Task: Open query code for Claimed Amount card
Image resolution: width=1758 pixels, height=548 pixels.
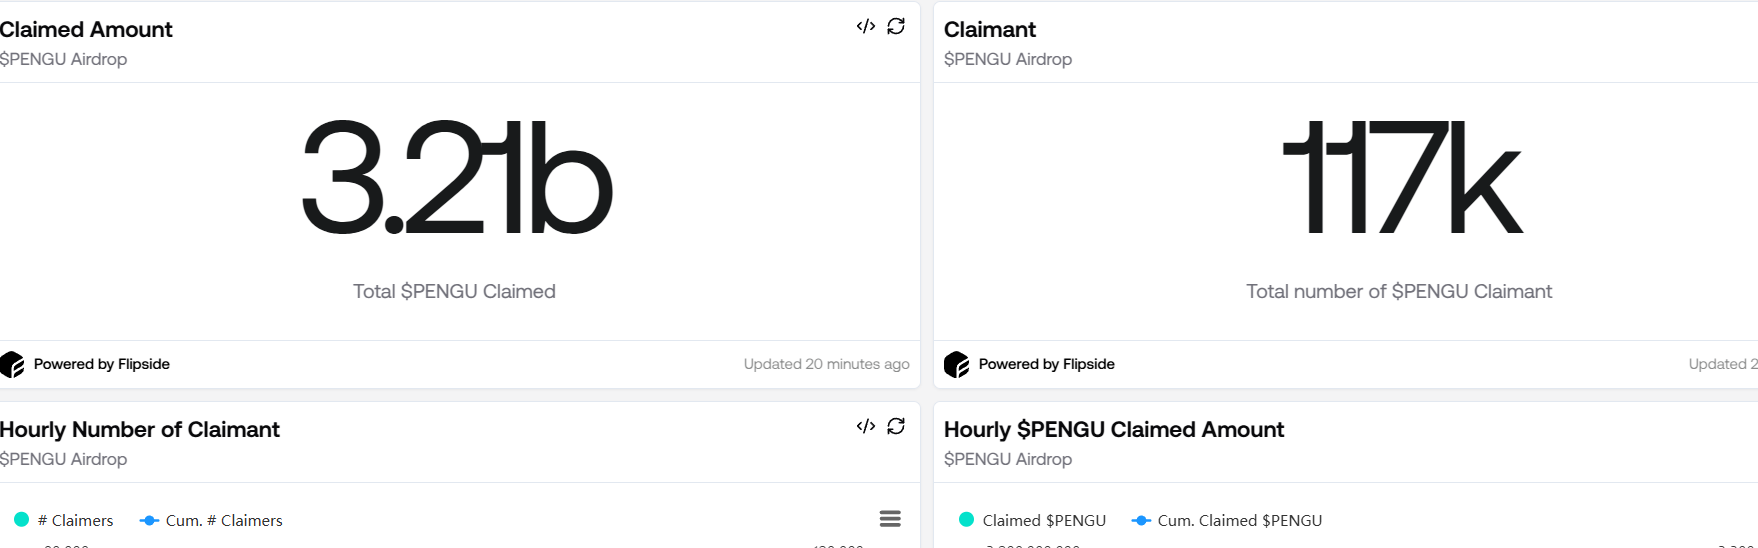Action: pos(866,26)
